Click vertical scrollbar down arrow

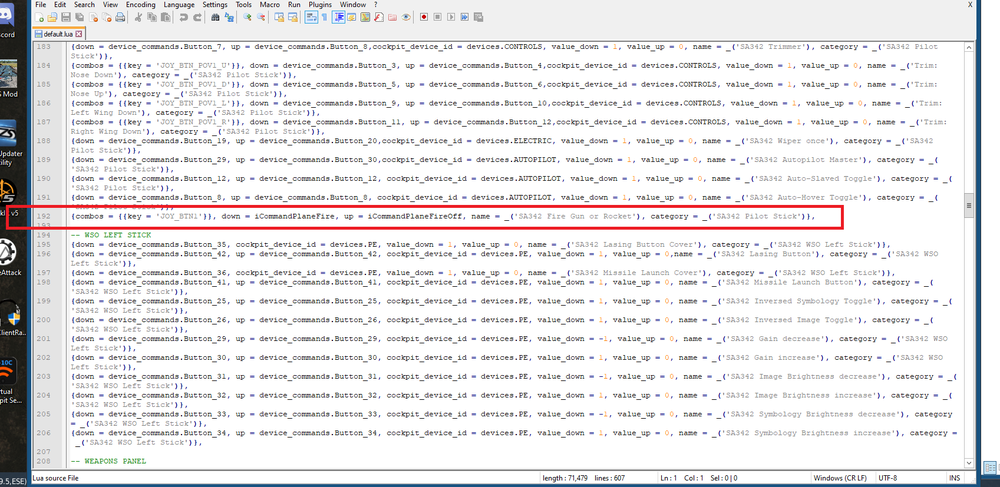tap(970, 463)
